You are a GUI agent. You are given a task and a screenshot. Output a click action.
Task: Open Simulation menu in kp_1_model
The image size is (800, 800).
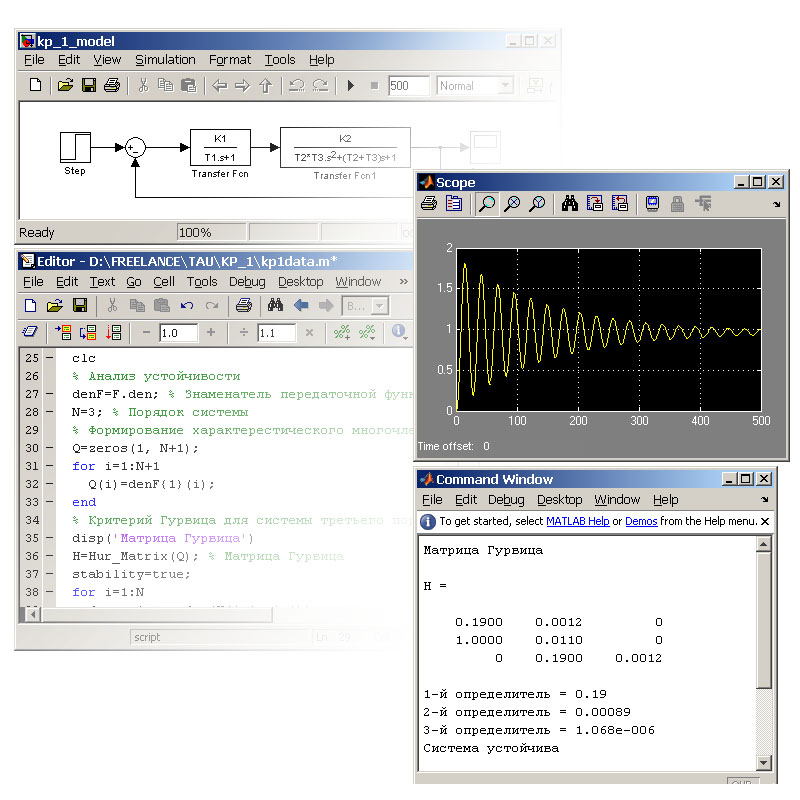pyautogui.click(x=165, y=60)
